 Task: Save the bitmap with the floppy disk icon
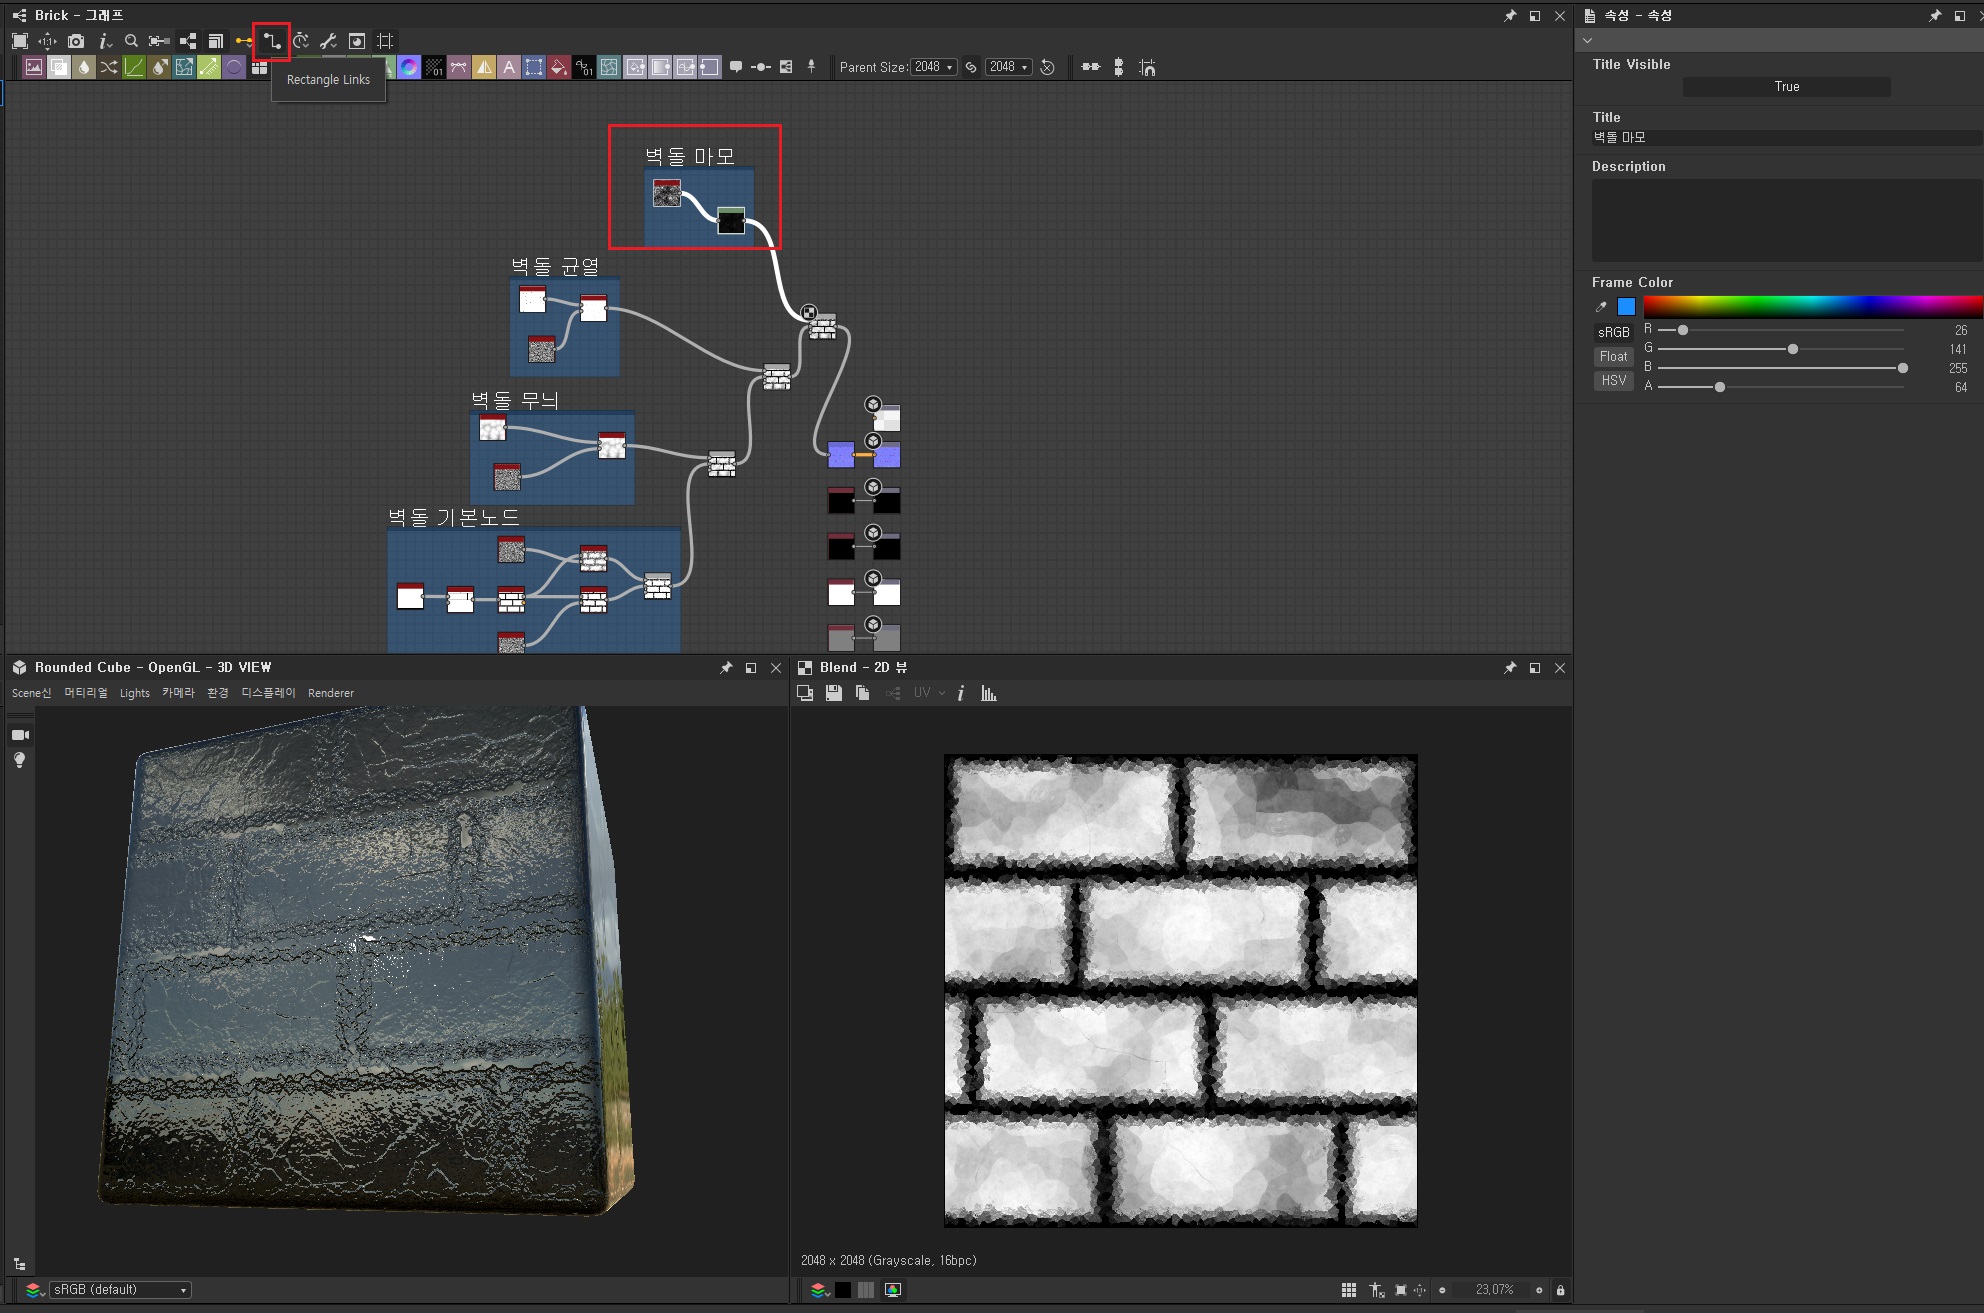833,693
